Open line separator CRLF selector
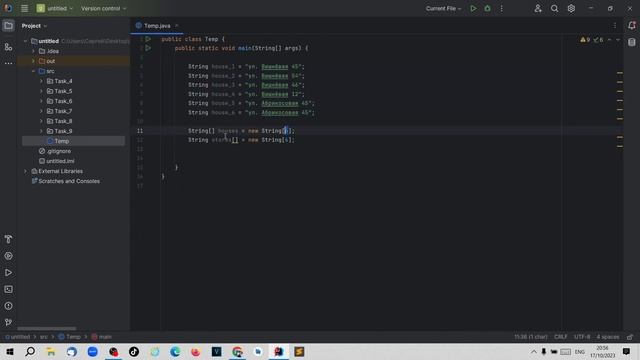 pyautogui.click(x=561, y=337)
